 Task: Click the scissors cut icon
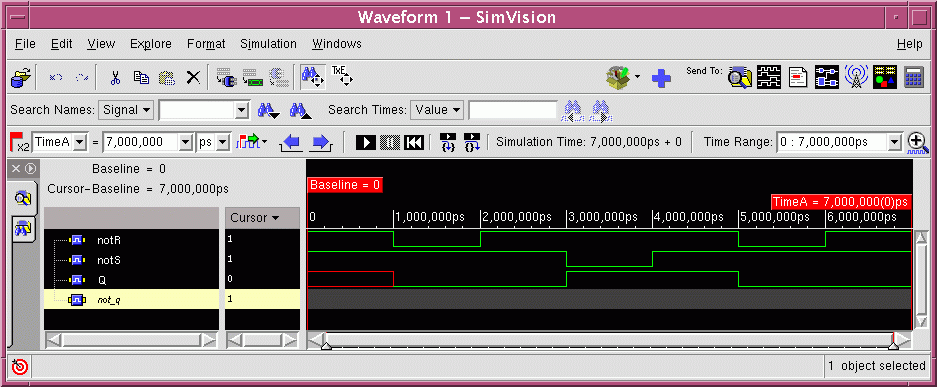116,78
